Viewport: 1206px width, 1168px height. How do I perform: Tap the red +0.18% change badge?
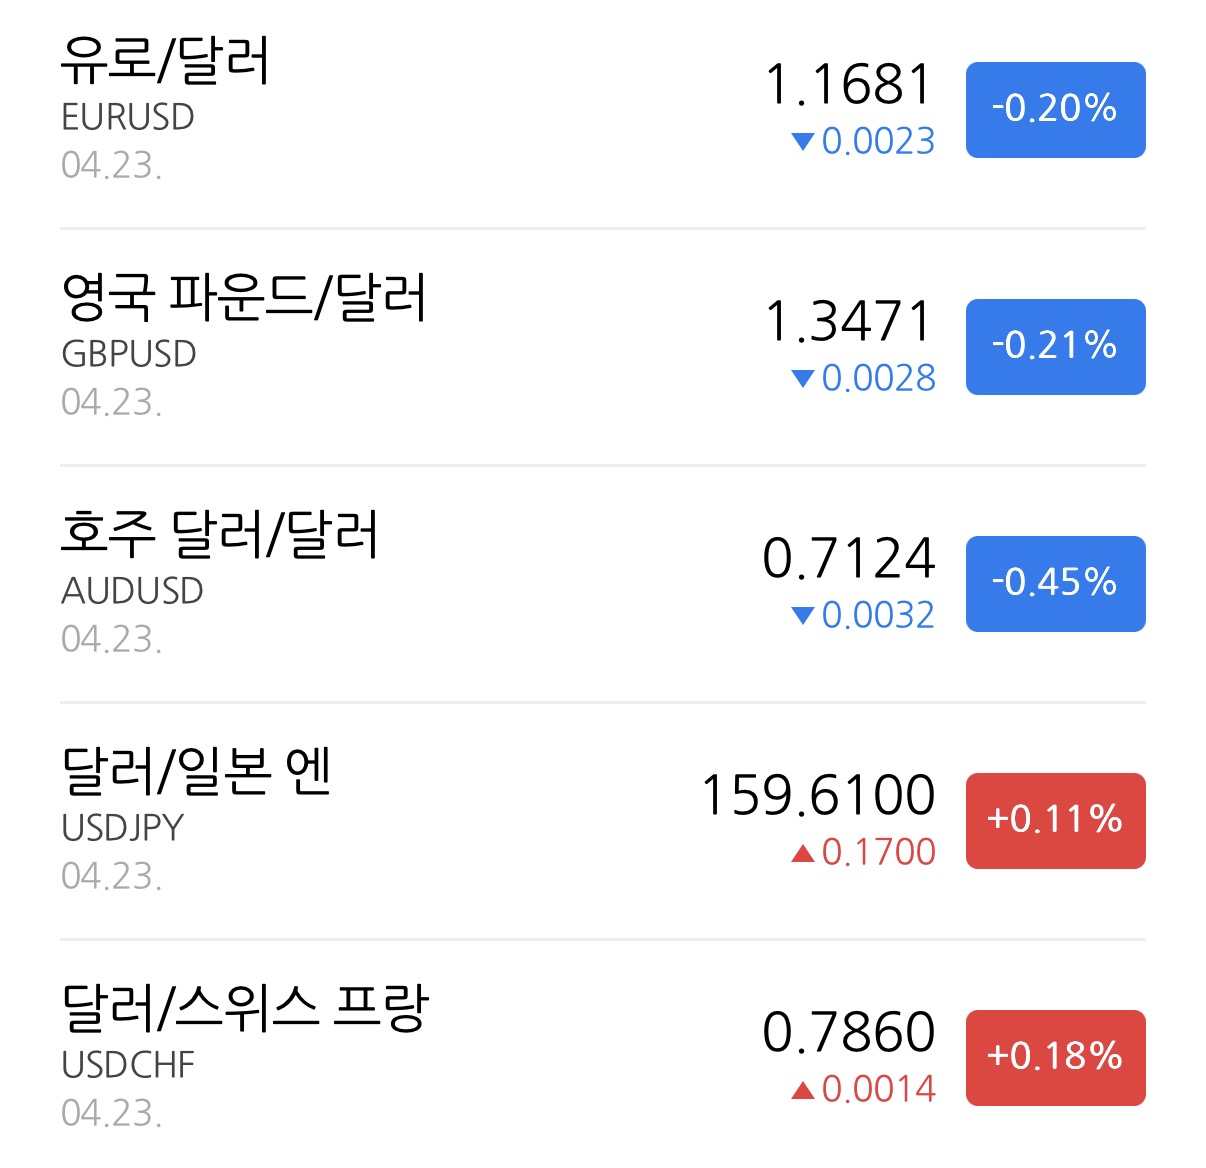[1055, 1057]
